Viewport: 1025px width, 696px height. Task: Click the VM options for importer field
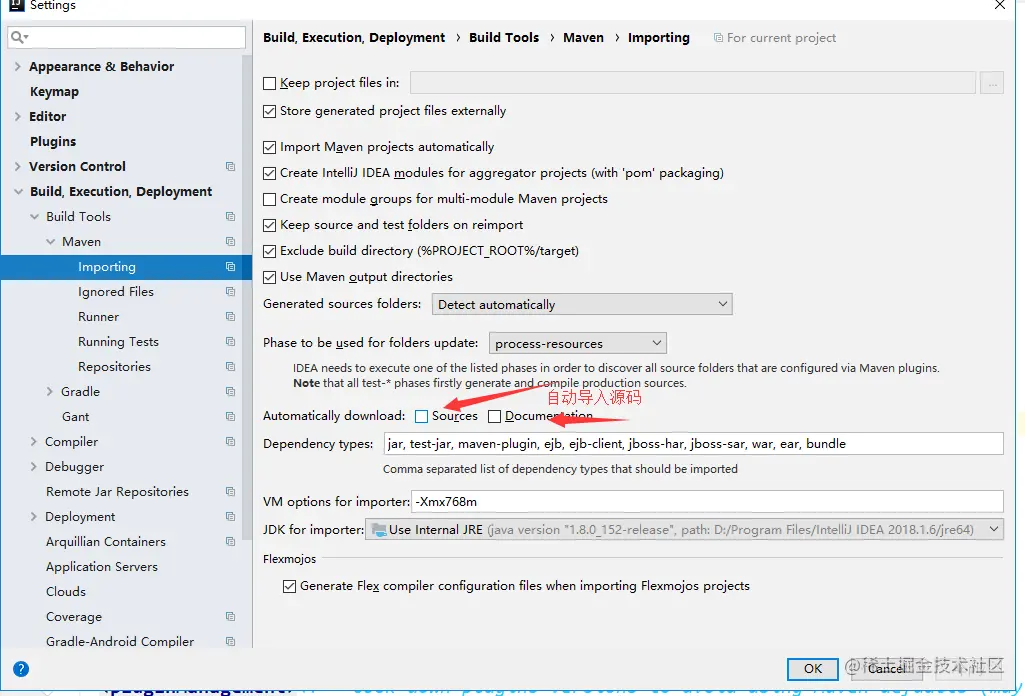pos(707,502)
